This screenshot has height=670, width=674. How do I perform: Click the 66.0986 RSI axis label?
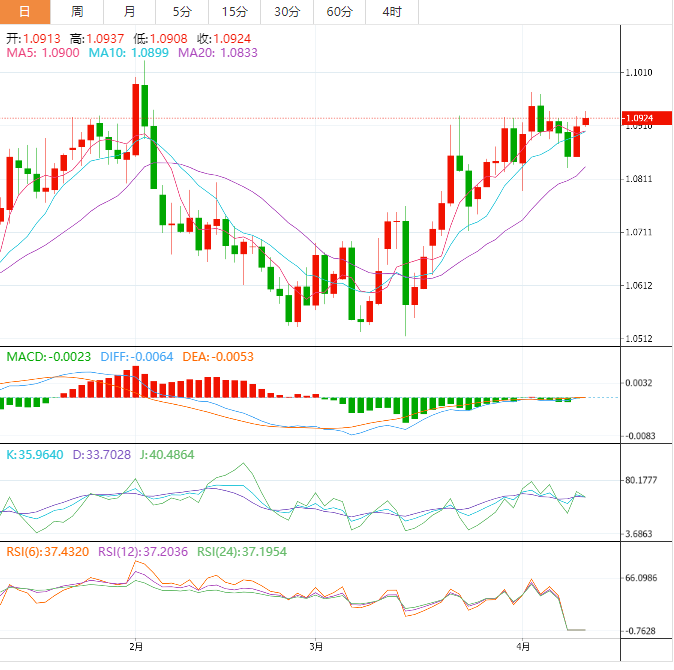pos(641,578)
